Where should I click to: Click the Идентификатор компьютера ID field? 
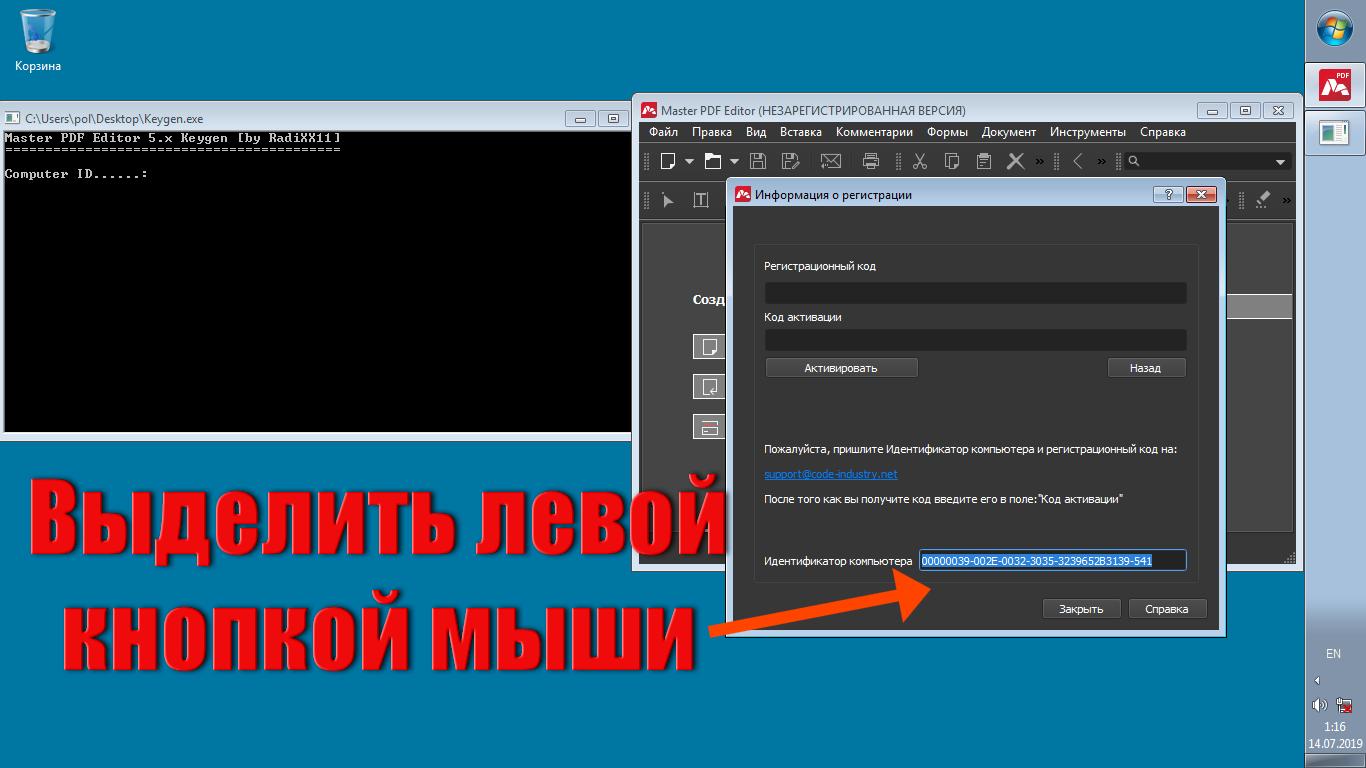(x=1053, y=561)
